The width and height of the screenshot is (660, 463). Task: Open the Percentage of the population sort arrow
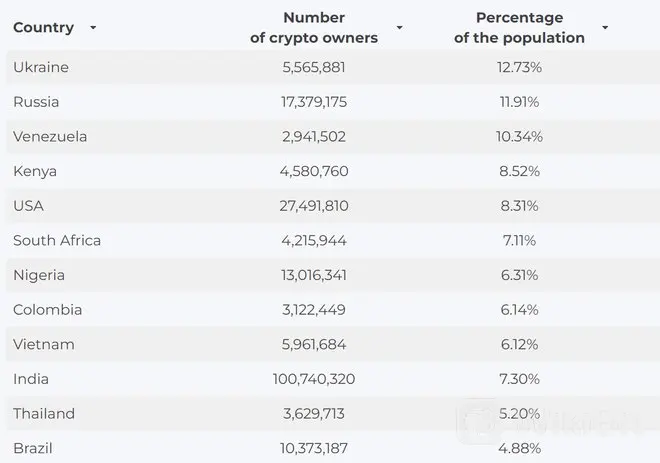point(605,28)
